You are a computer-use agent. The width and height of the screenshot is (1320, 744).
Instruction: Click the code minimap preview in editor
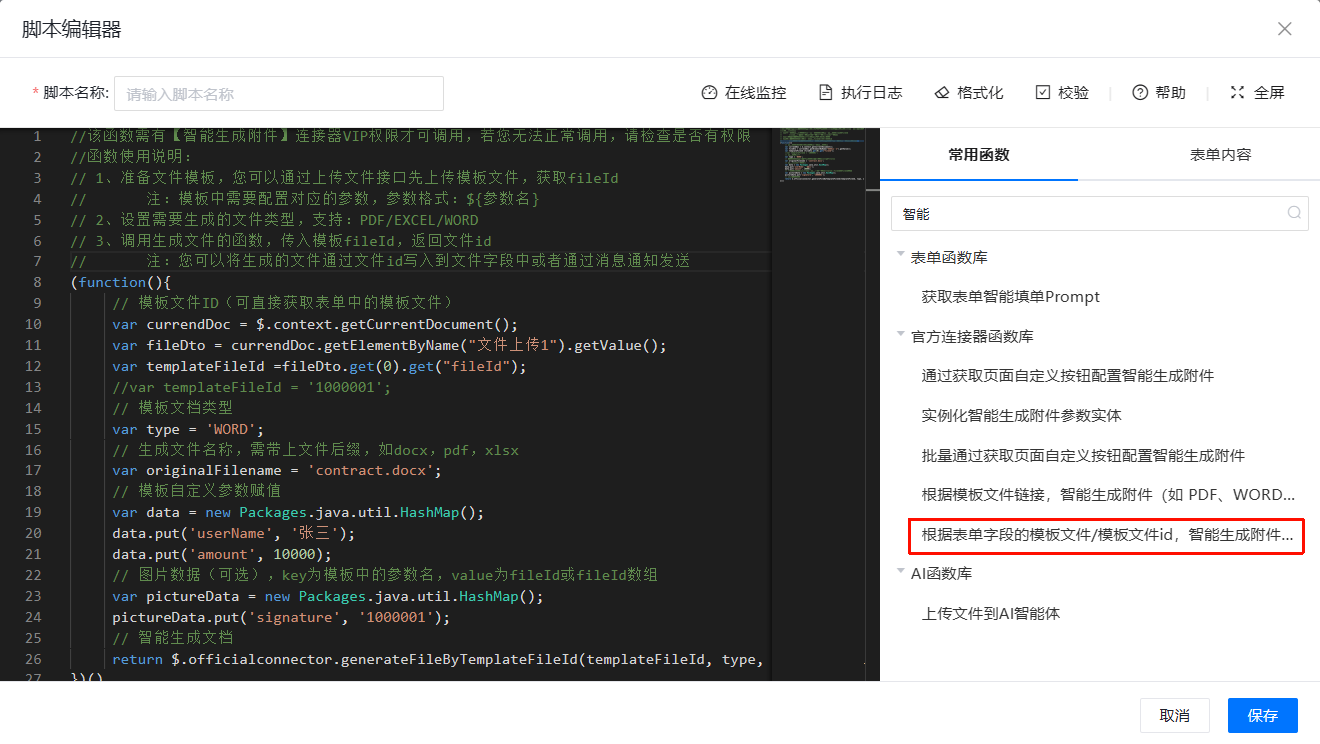click(x=825, y=155)
